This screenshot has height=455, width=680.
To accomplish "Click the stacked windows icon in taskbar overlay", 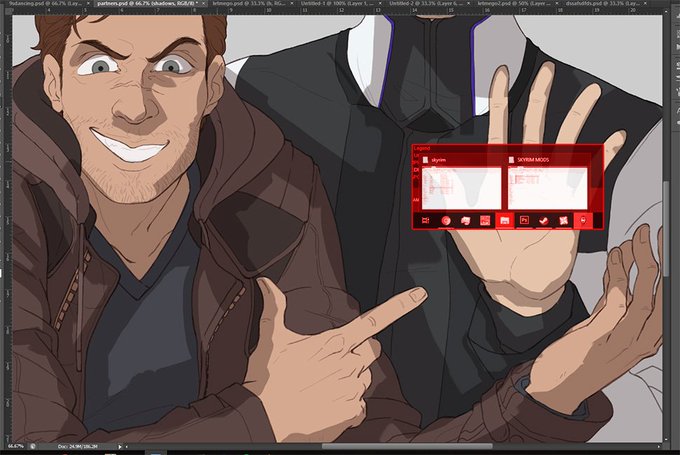I will coord(465,221).
